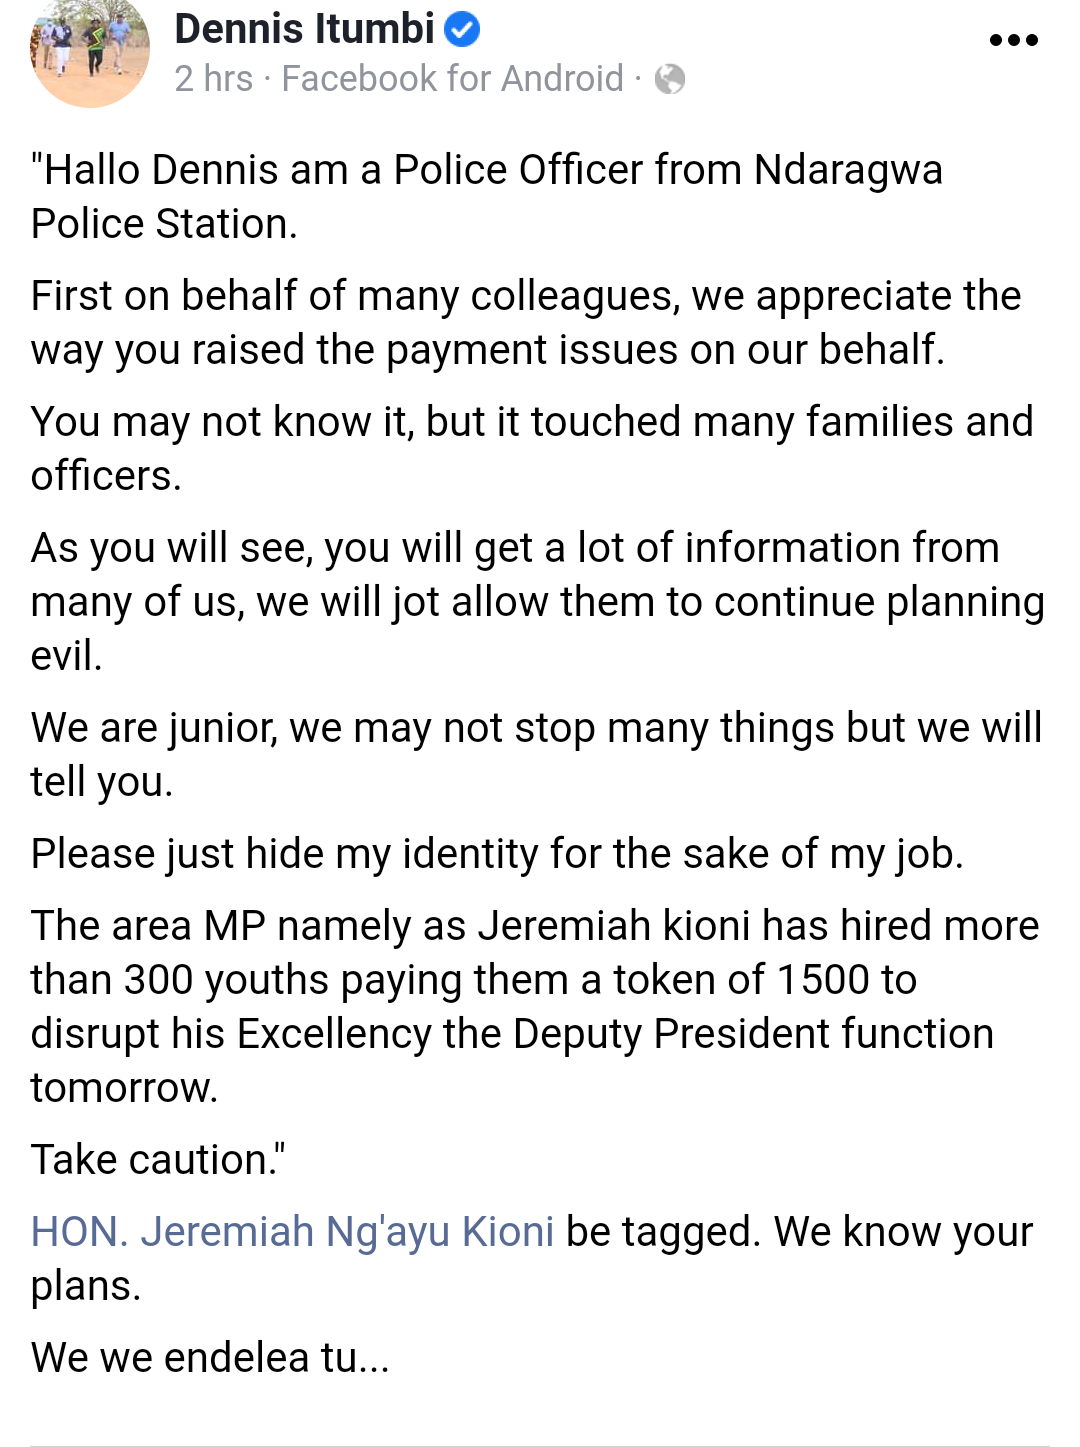The image size is (1080, 1447).
Task: Click the "First on behalf of many colleagues" paragraph
Action: [x=526, y=323]
